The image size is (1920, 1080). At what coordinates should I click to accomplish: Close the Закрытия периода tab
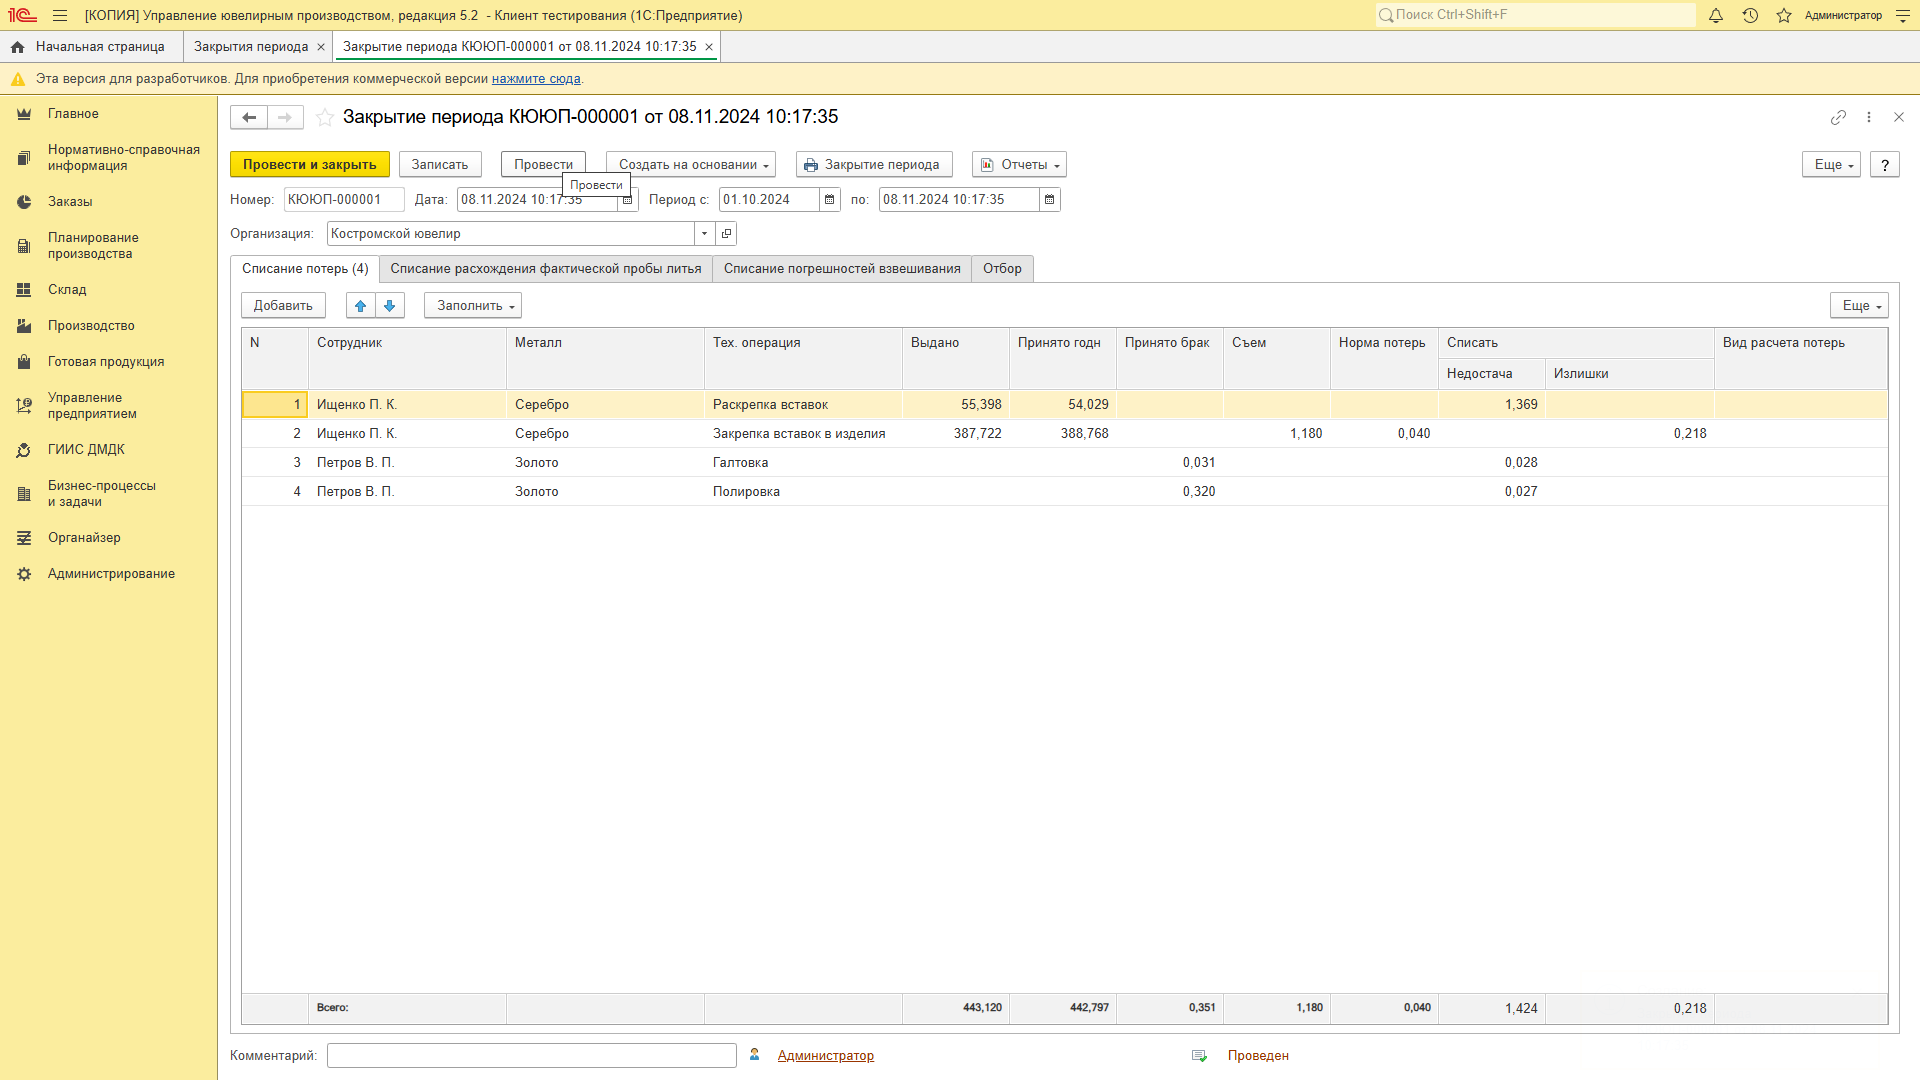pos(321,47)
